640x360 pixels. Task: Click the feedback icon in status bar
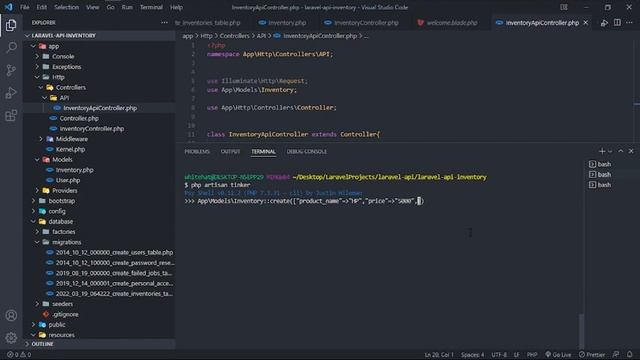pos(616,355)
